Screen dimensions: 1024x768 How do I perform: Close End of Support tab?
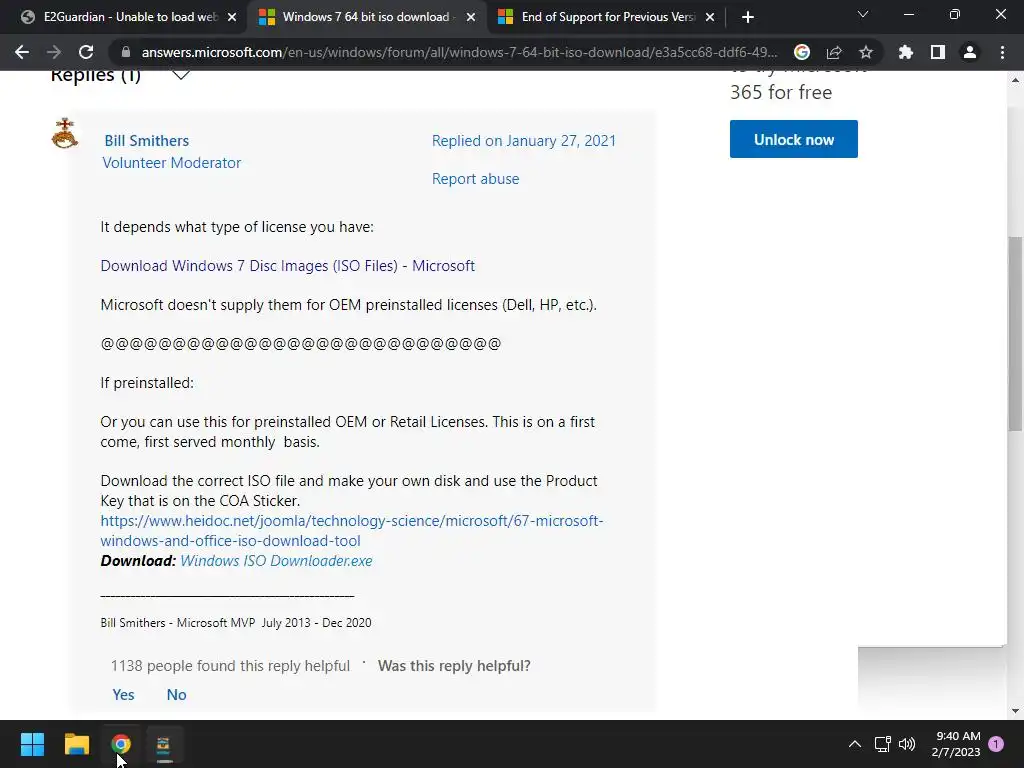tap(710, 18)
